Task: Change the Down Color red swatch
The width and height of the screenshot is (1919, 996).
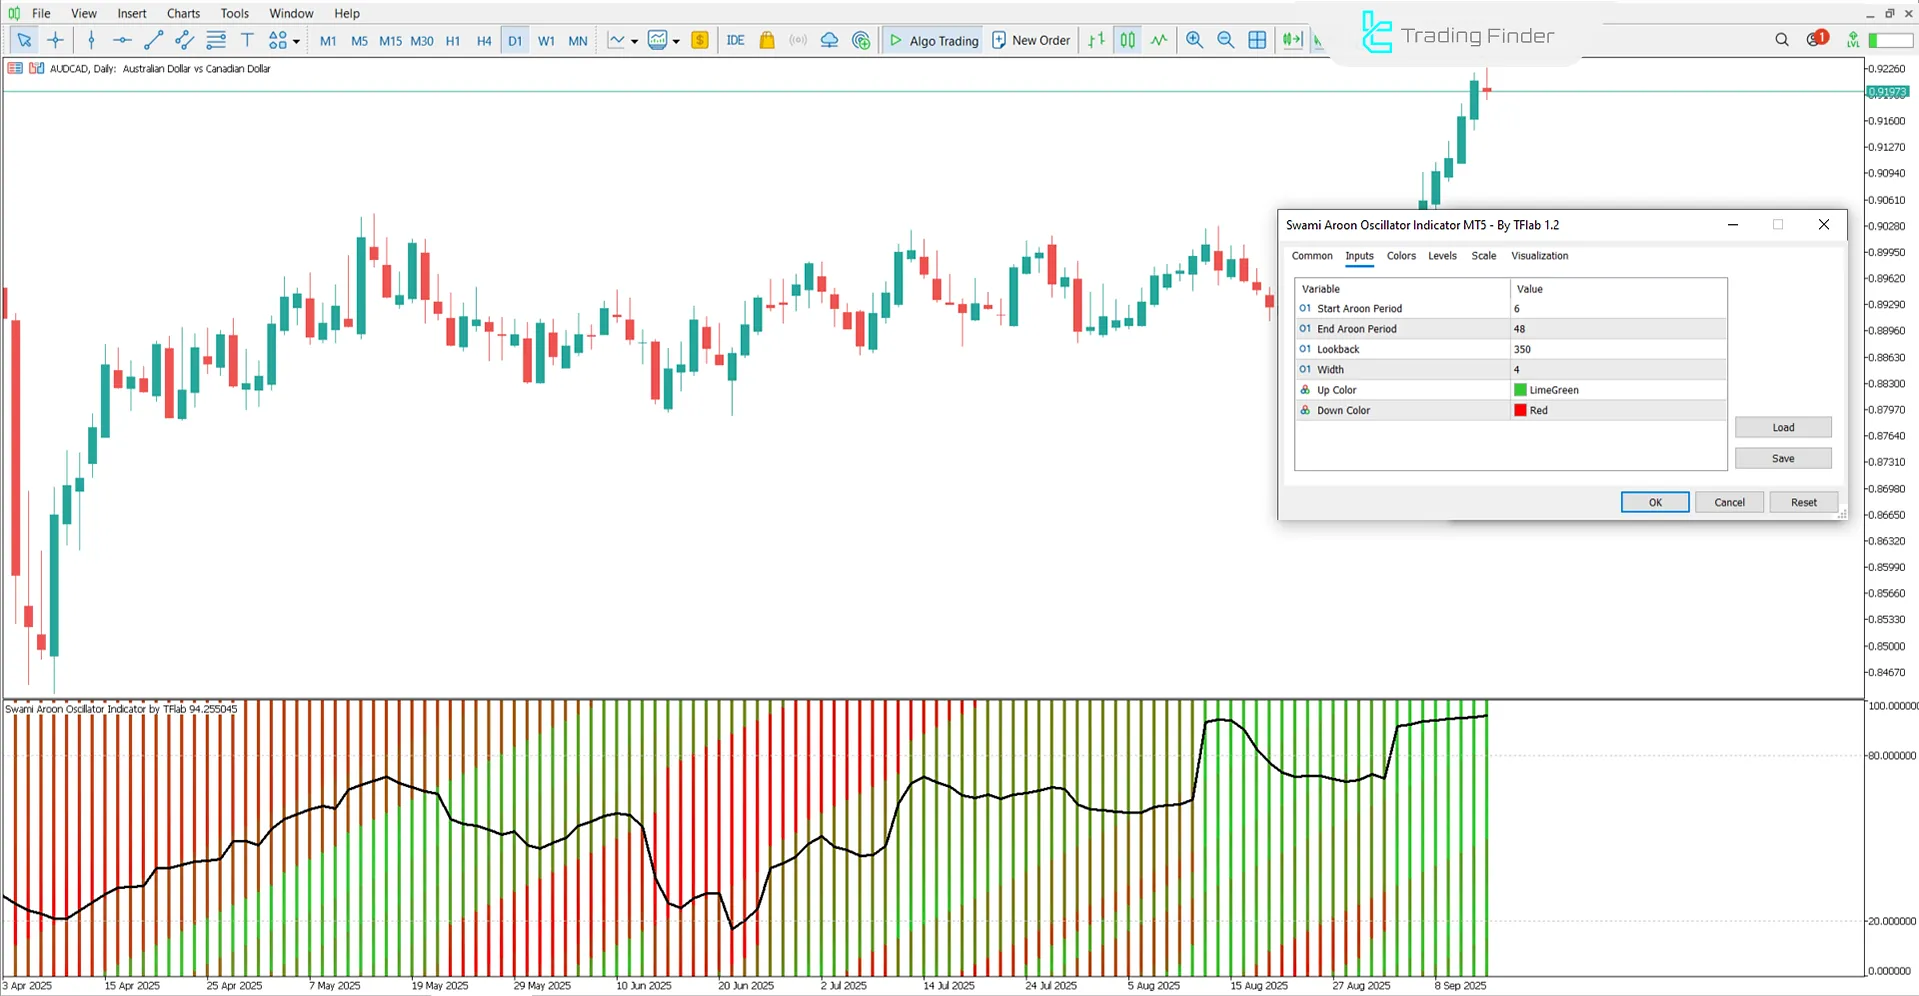Action: pos(1520,410)
